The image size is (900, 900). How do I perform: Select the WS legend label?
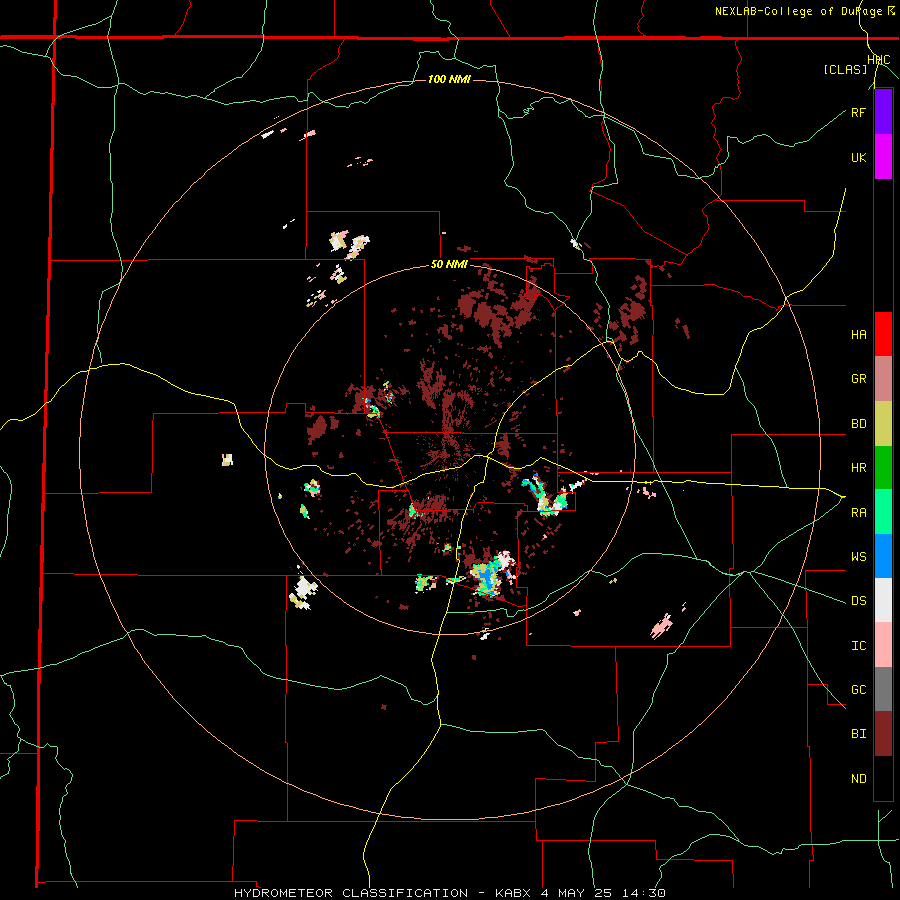tap(858, 557)
